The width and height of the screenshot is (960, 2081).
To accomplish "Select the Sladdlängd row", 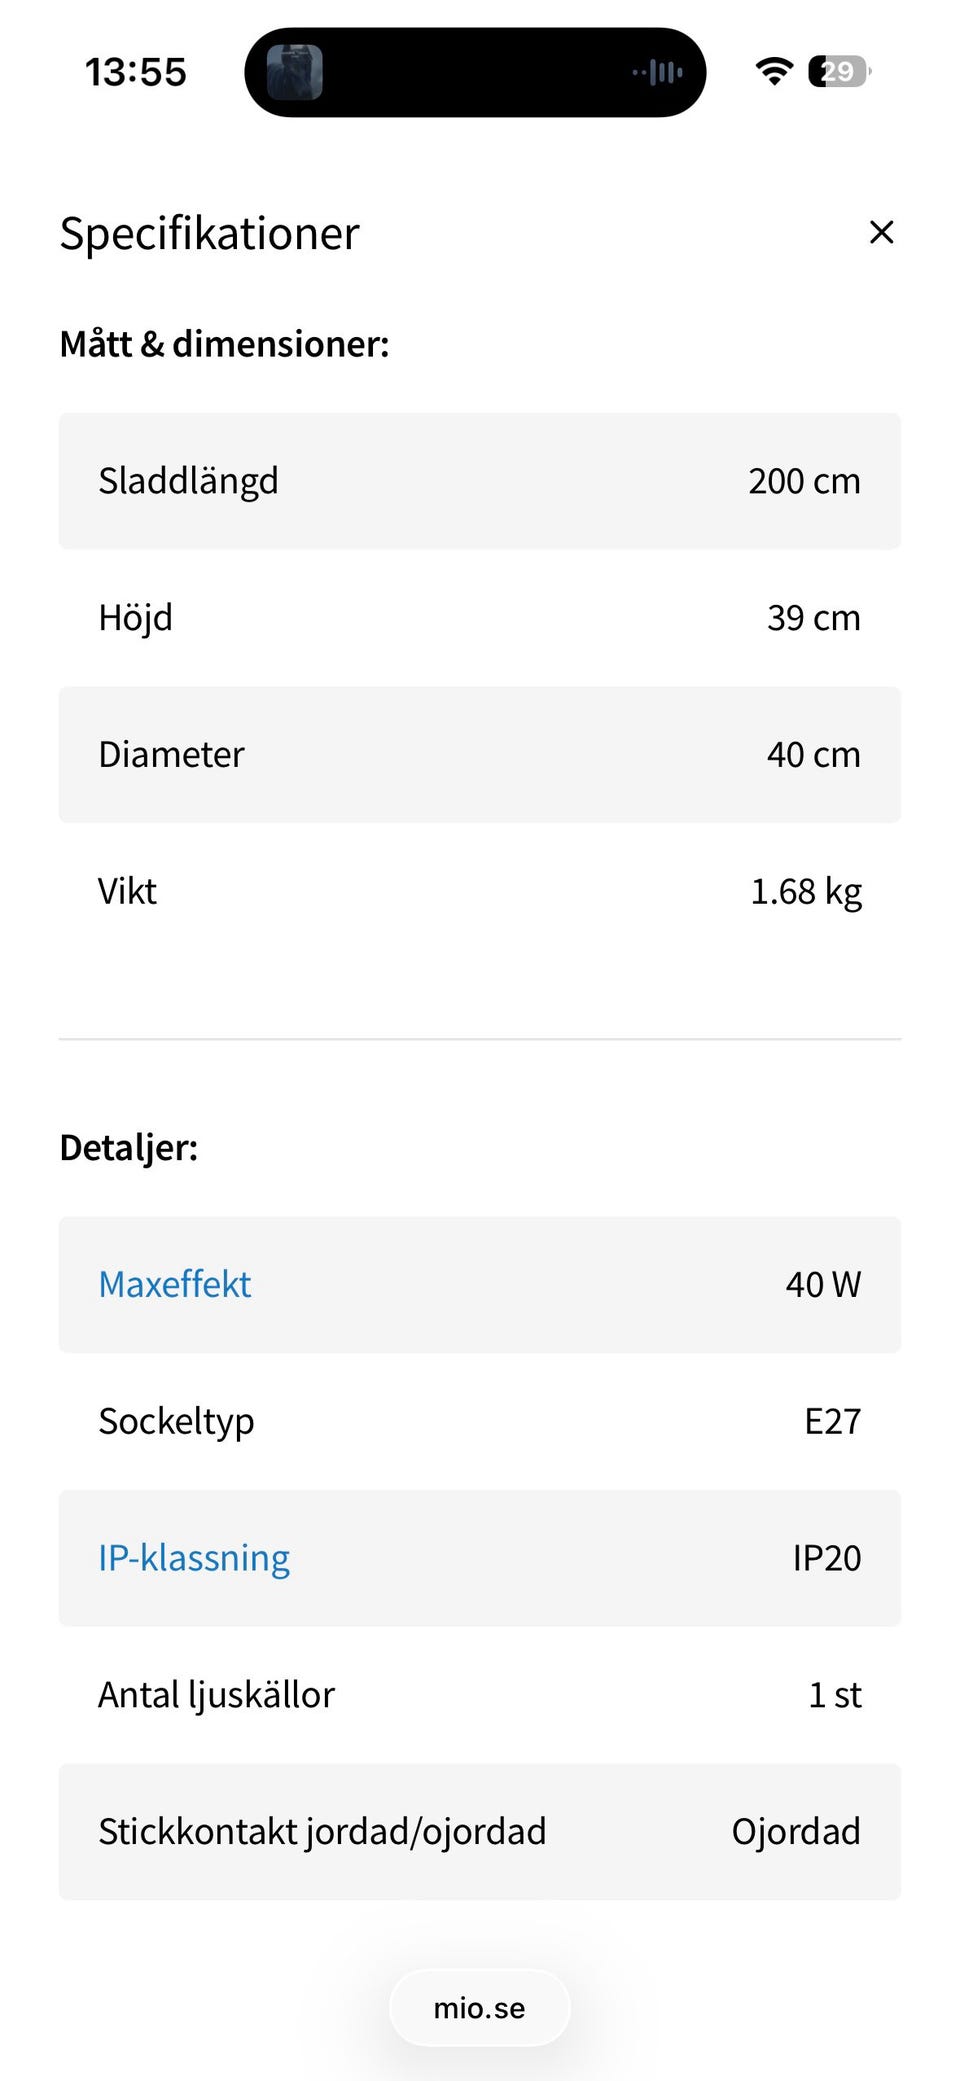I will pyautogui.click(x=479, y=481).
